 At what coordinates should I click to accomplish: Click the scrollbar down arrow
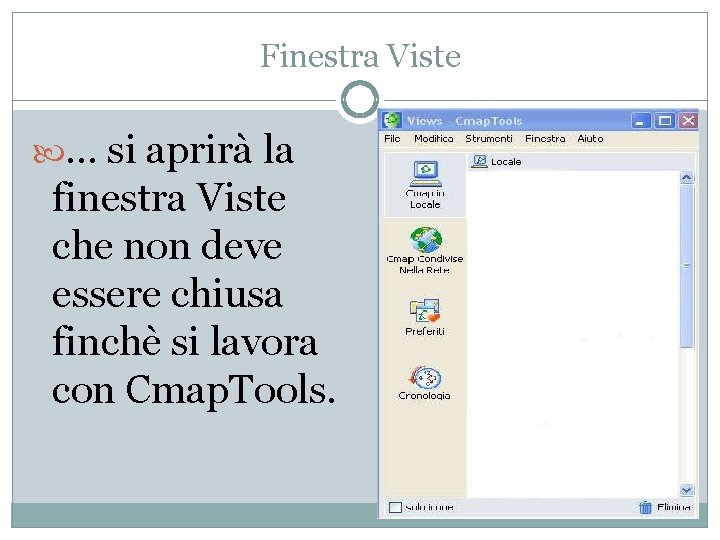pyautogui.click(x=686, y=490)
